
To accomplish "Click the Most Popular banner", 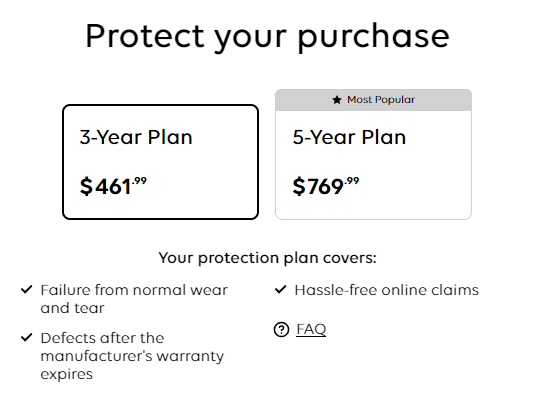I will pyautogui.click(x=373, y=100).
